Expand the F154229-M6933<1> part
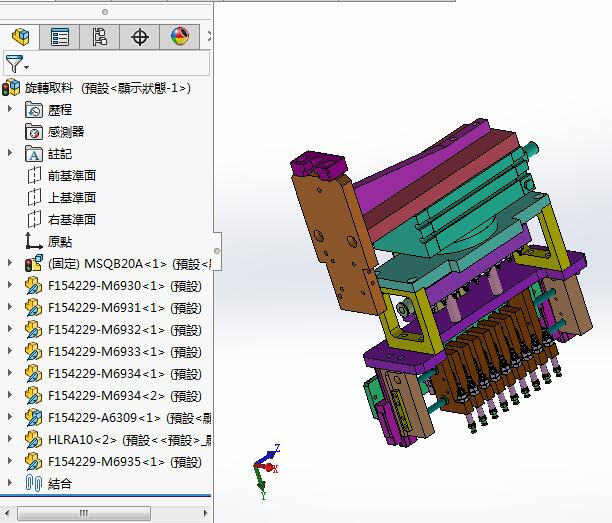 [x=10, y=350]
